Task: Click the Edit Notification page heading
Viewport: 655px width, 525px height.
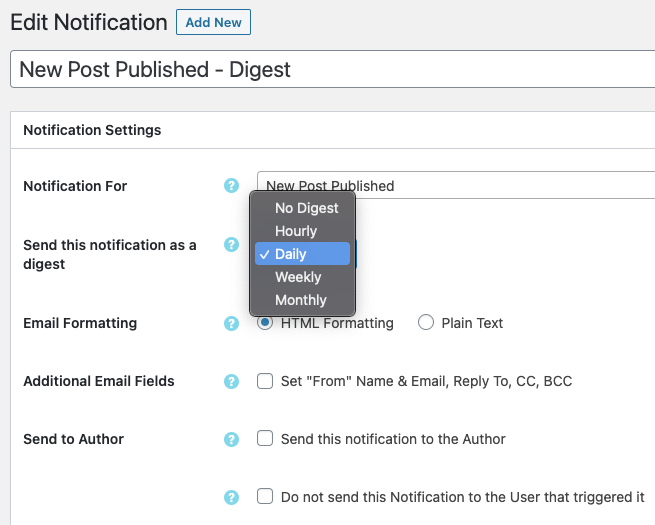Action: (x=89, y=22)
